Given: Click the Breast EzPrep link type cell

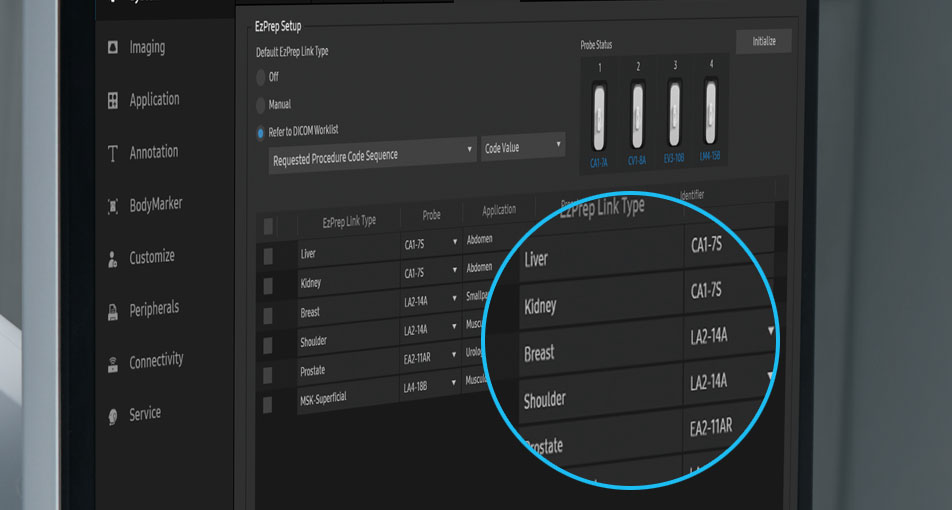Looking at the screenshot, I should (348, 312).
